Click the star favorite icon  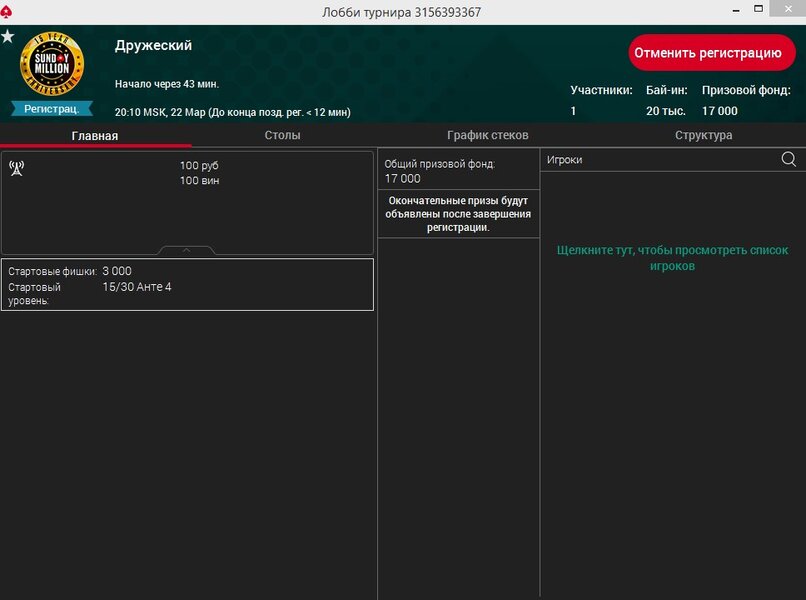[x=8, y=36]
